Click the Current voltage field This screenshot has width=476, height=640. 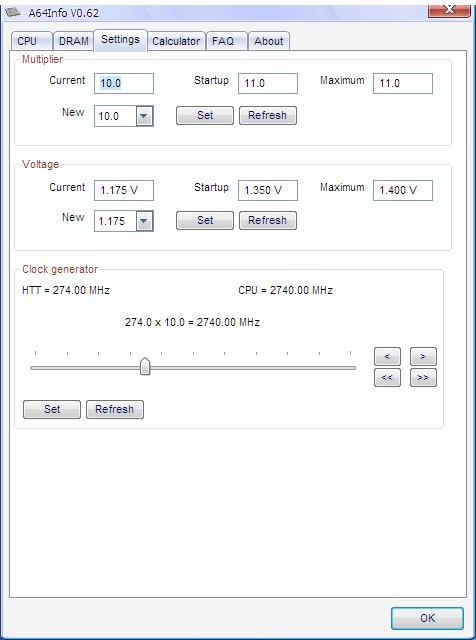pyautogui.click(x=124, y=190)
